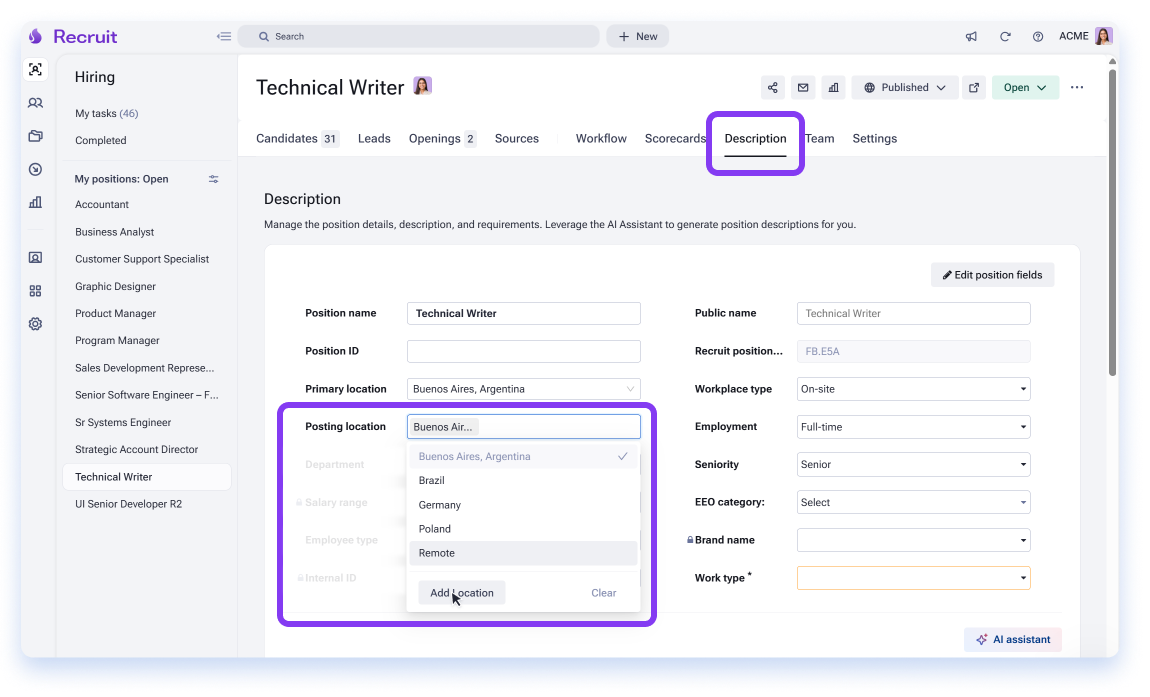
Task: Click the Public name input field
Action: (x=913, y=313)
